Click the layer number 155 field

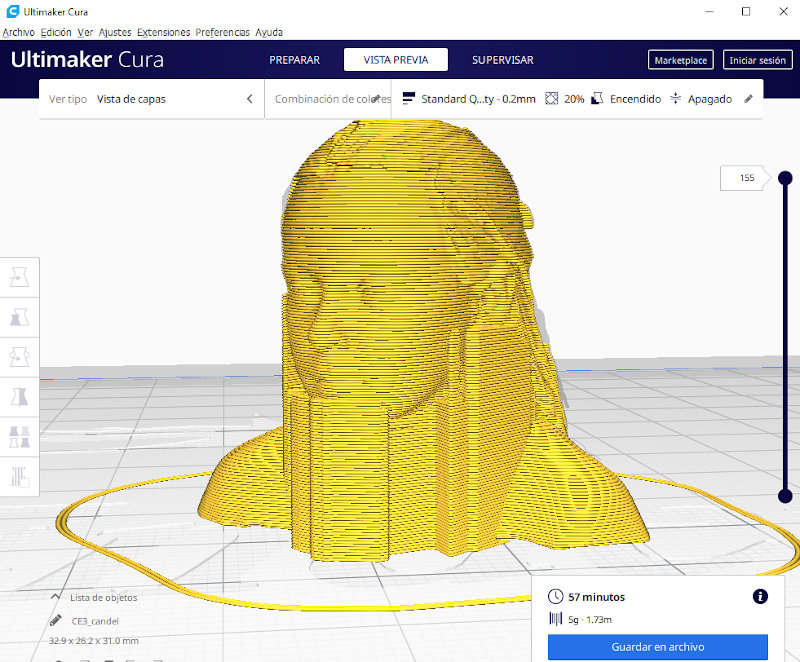[x=743, y=178]
